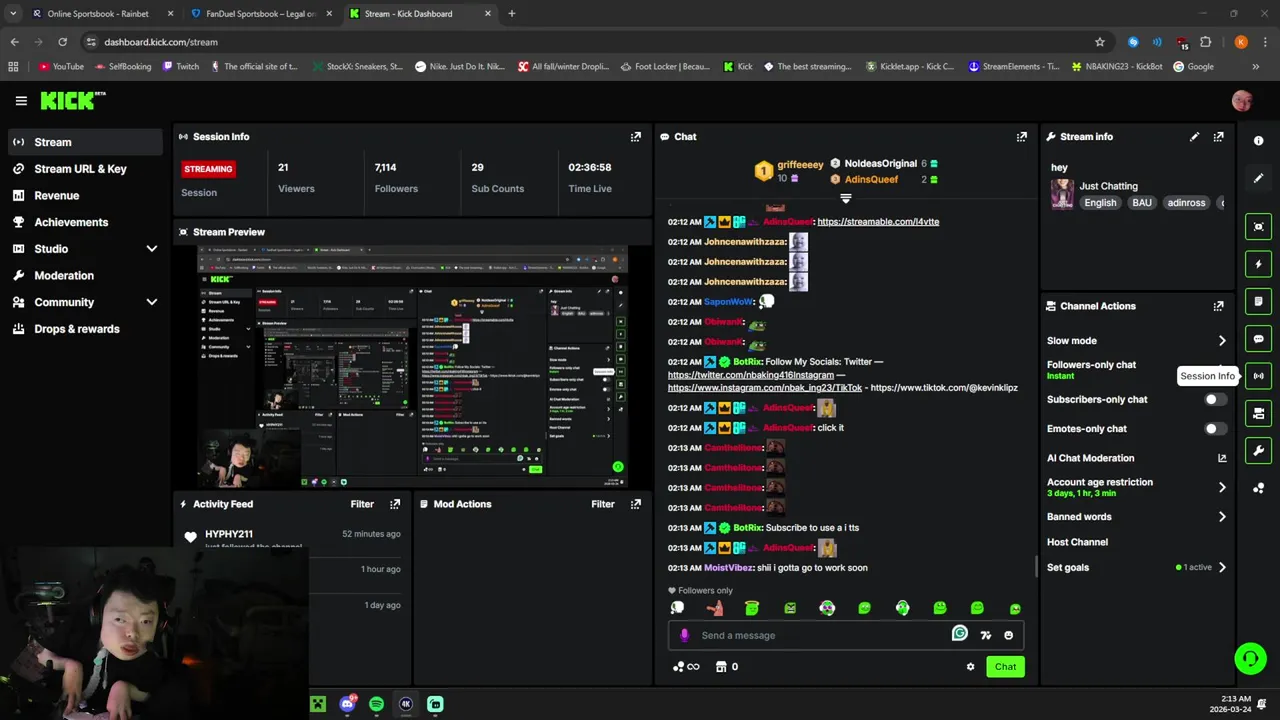Open the user avatar at top right
The image size is (1280, 720).
(1242, 101)
